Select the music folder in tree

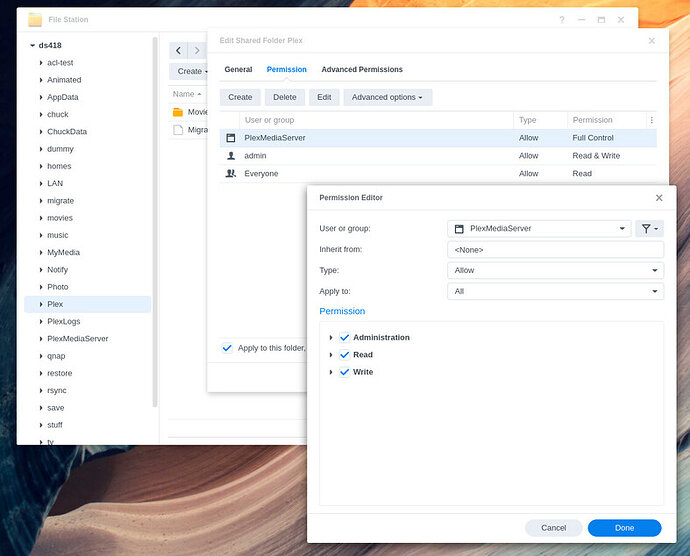pos(58,236)
